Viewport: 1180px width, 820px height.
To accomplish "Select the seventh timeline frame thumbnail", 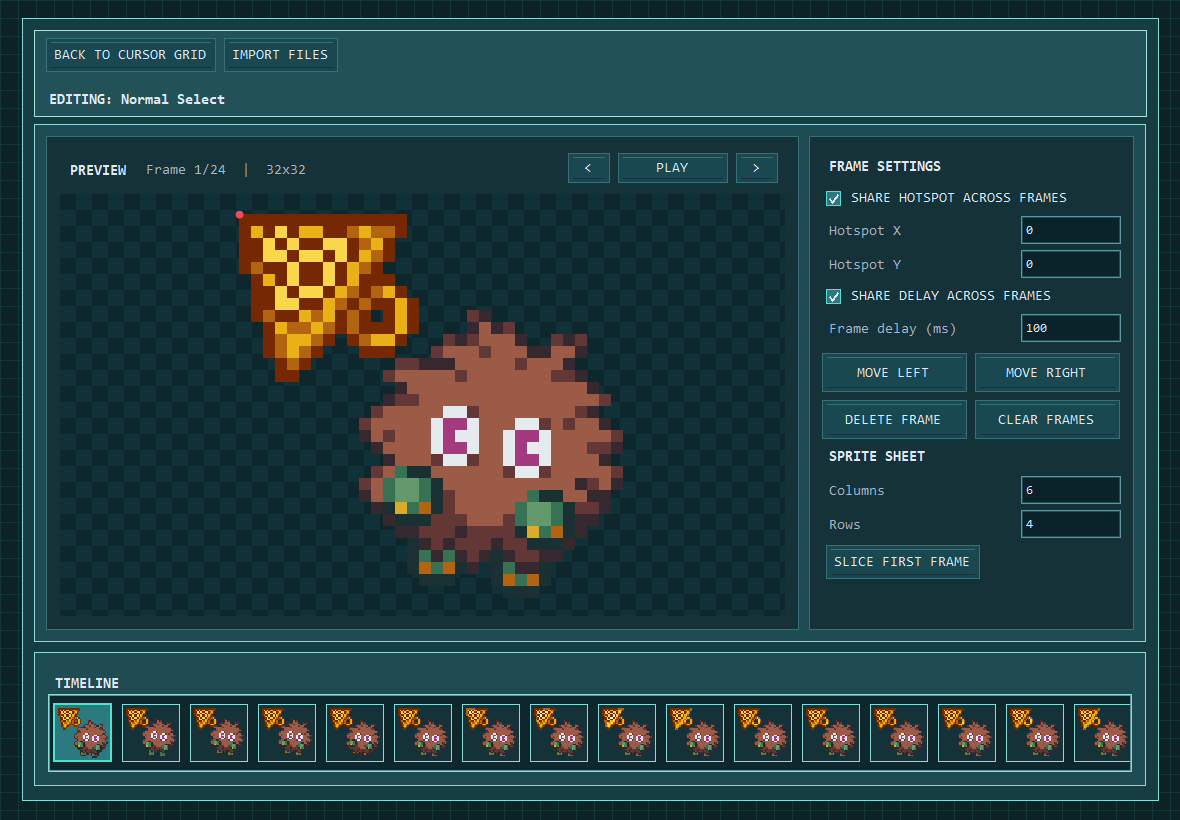I will tap(491, 733).
